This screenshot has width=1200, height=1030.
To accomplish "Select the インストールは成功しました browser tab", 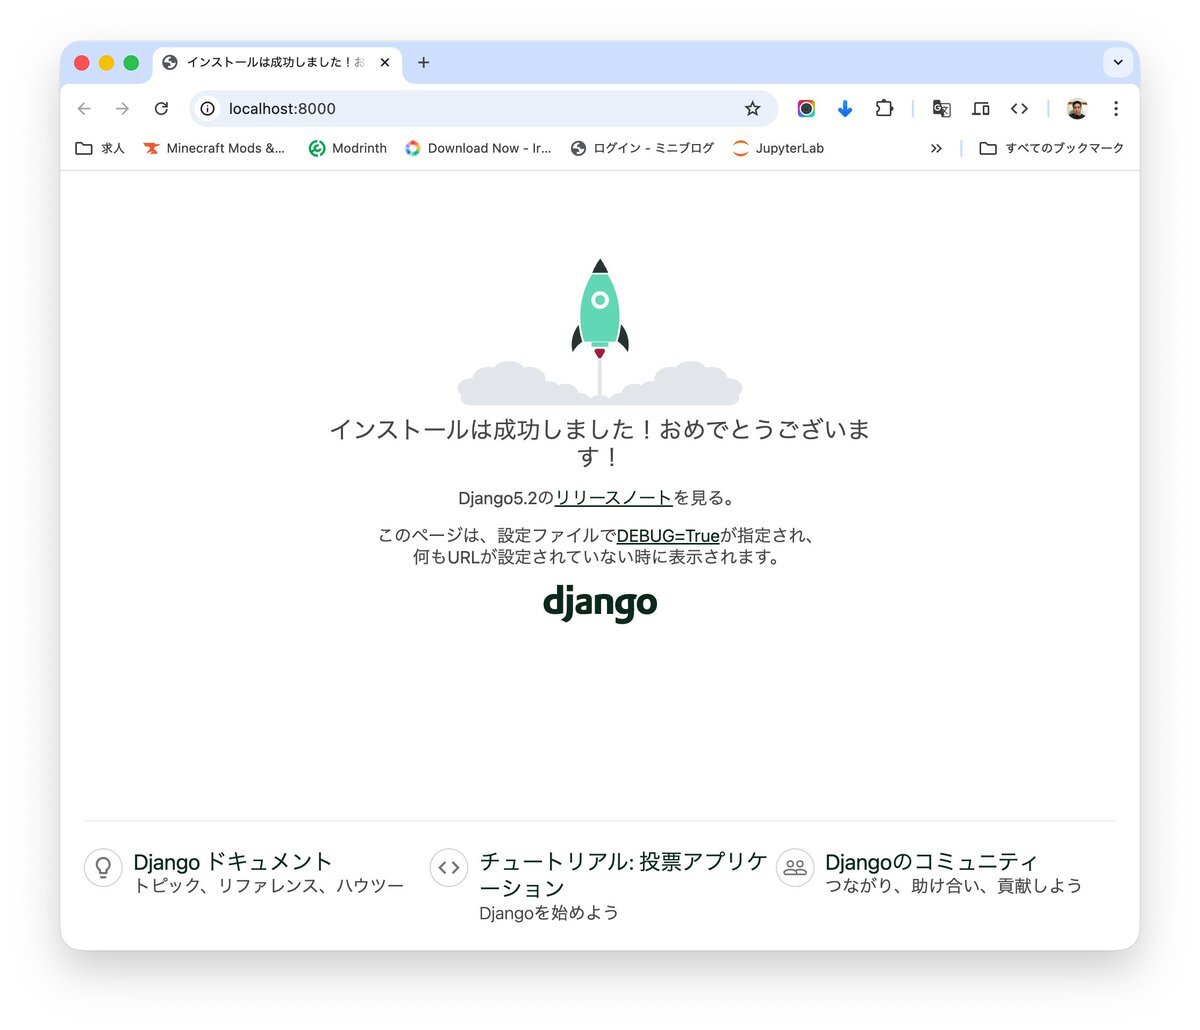I will click(277, 62).
